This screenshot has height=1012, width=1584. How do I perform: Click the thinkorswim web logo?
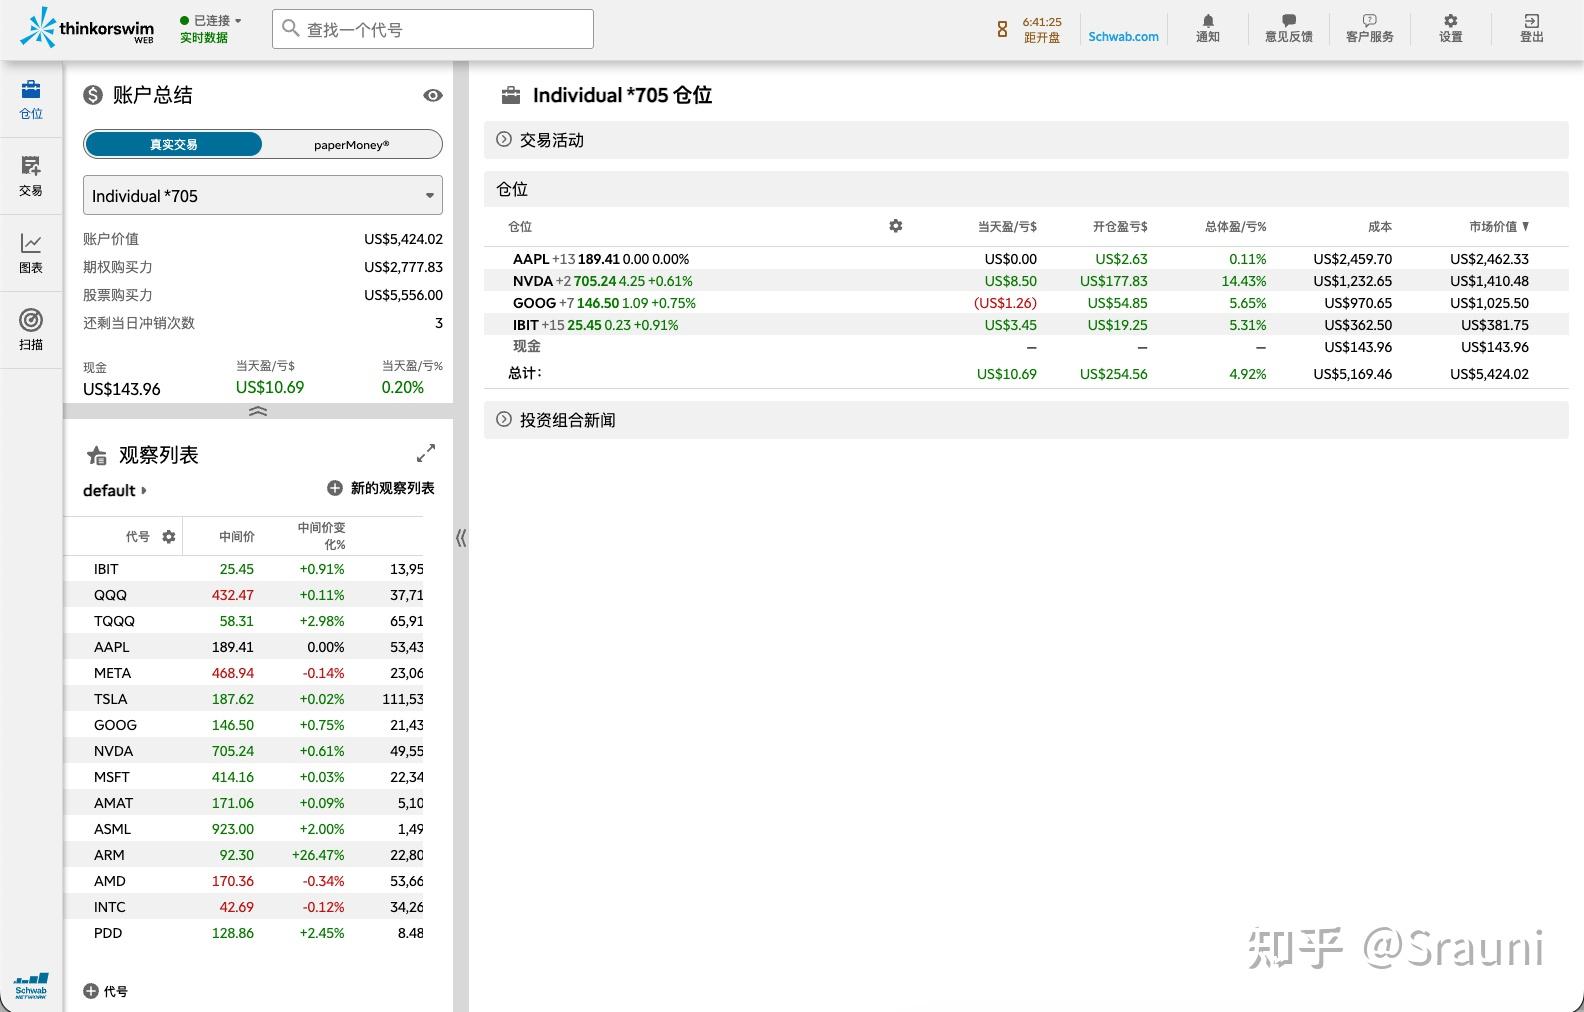[x=87, y=28]
